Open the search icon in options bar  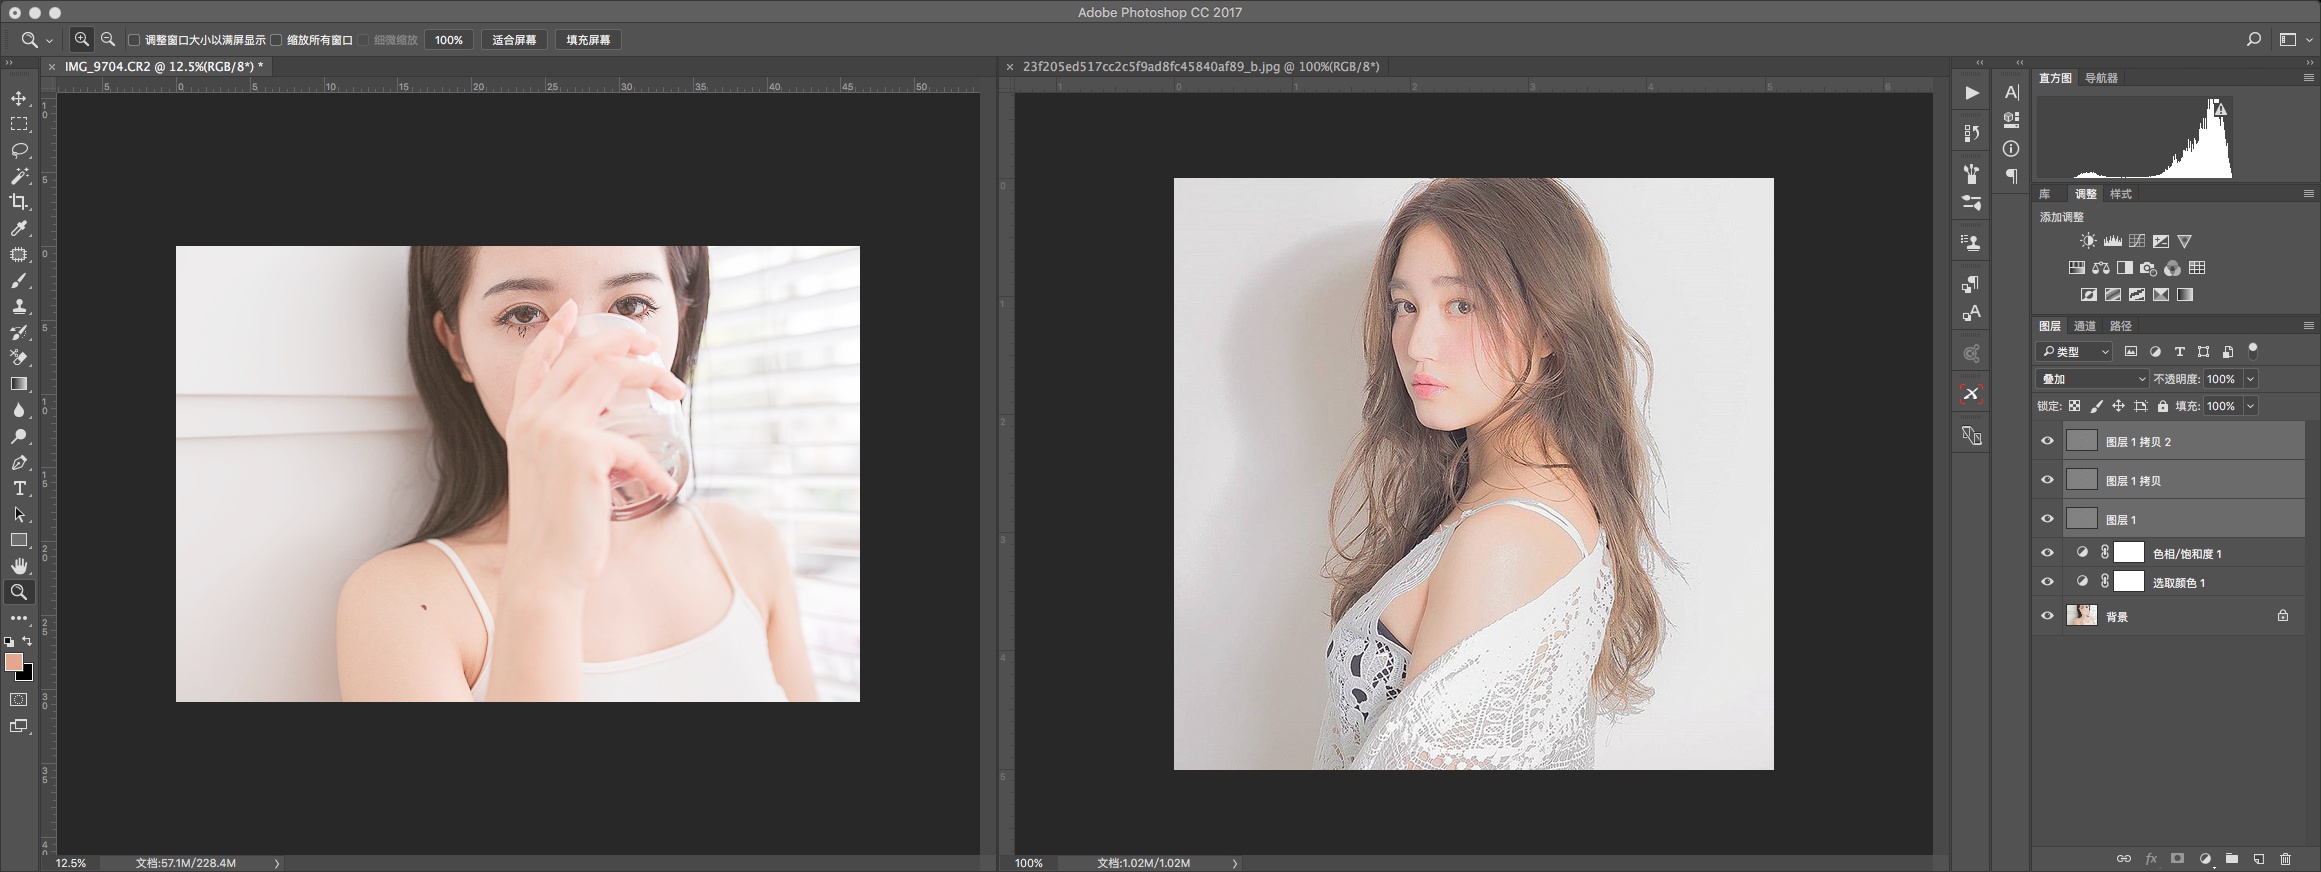click(2253, 40)
